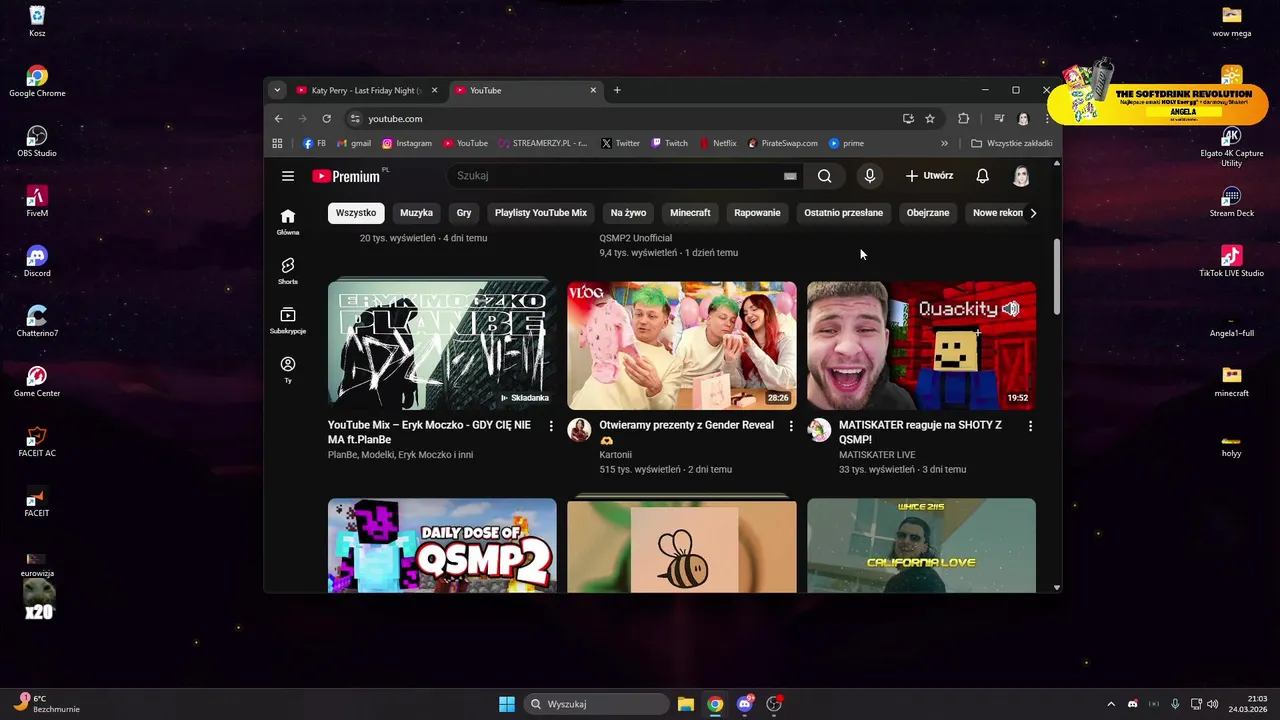Image resolution: width=1280 pixels, height=720 pixels.
Task: Open the Utwórz create menu
Action: coord(929,176)
